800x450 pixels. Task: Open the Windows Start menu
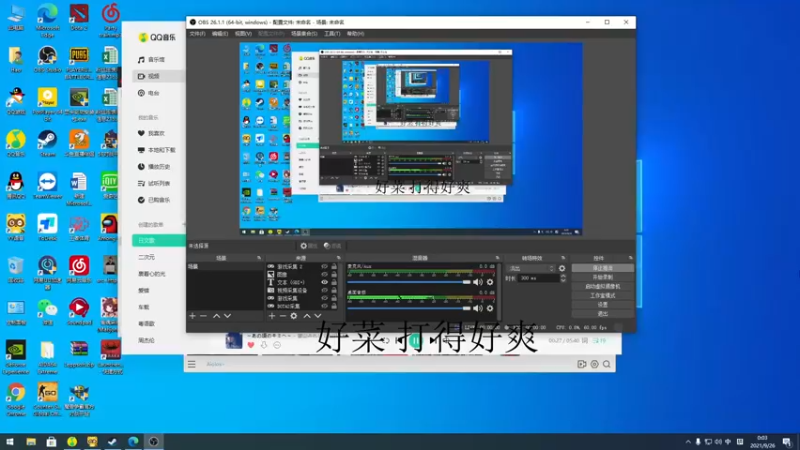[x=10, y=441]
